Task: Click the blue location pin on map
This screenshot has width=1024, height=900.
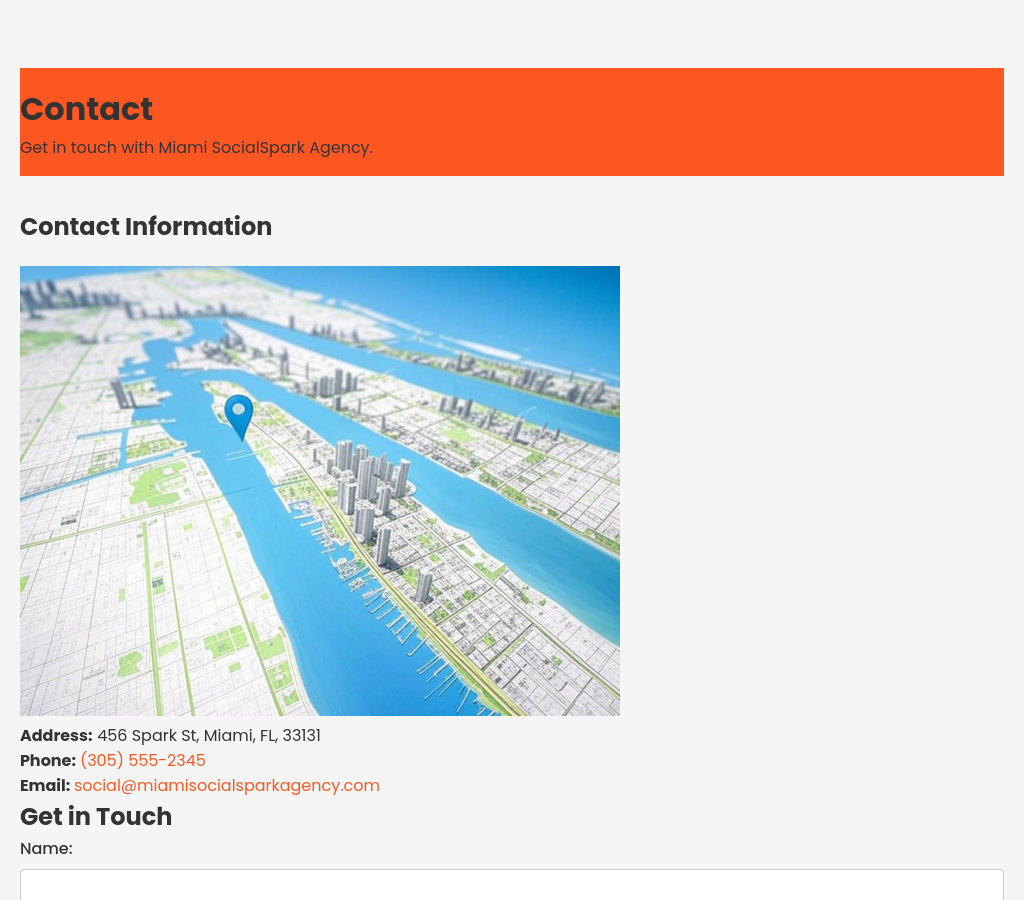Action: [x=239, y=413]
